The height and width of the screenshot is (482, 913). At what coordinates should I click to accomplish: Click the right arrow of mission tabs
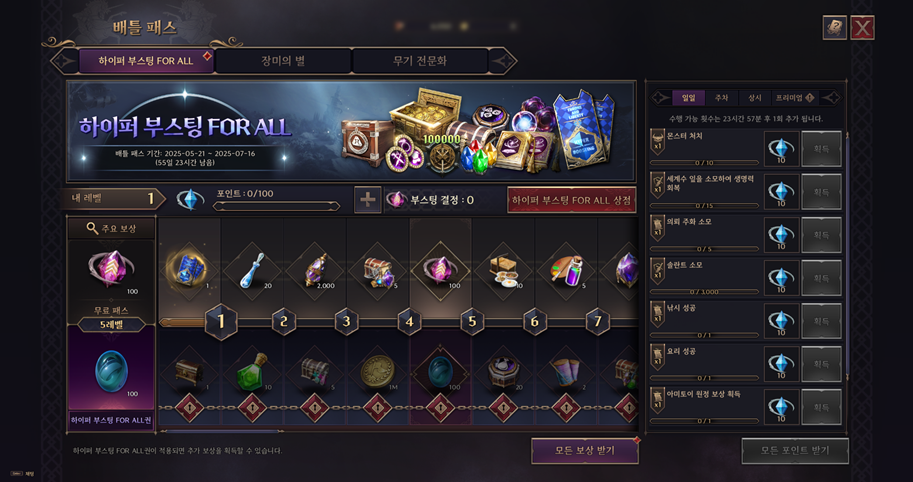pyautogui.click(x=831, y=98)
